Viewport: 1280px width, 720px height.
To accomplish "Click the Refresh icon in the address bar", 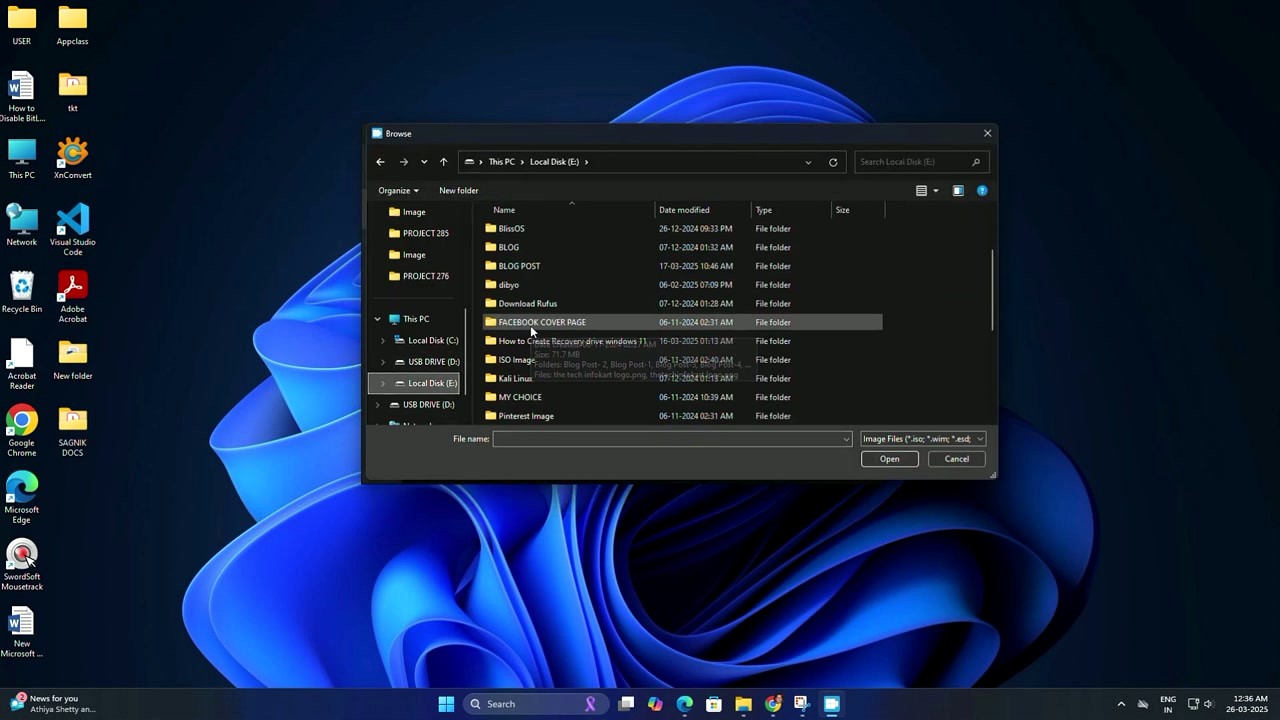I will coord(833,161).
